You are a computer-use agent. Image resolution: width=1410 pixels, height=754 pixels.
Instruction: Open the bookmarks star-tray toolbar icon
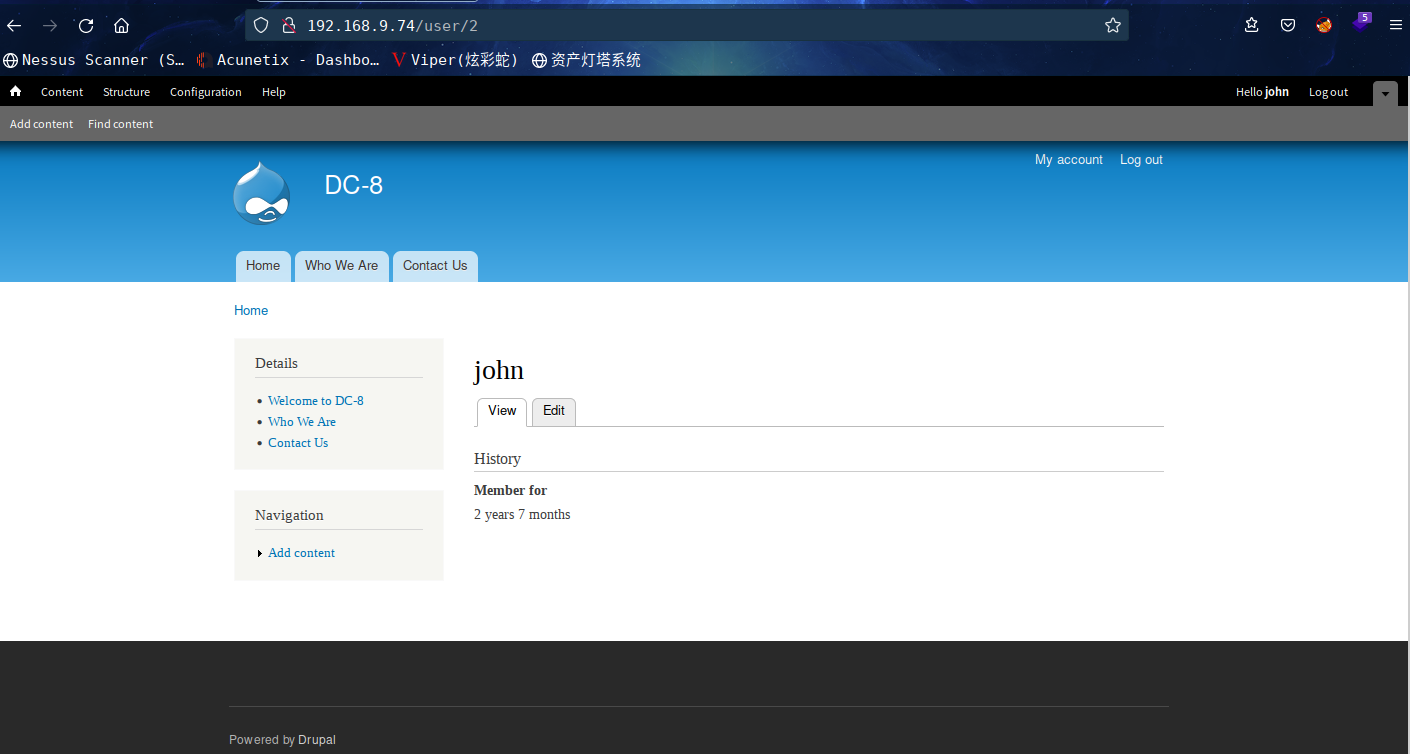tap(1252, 26)
